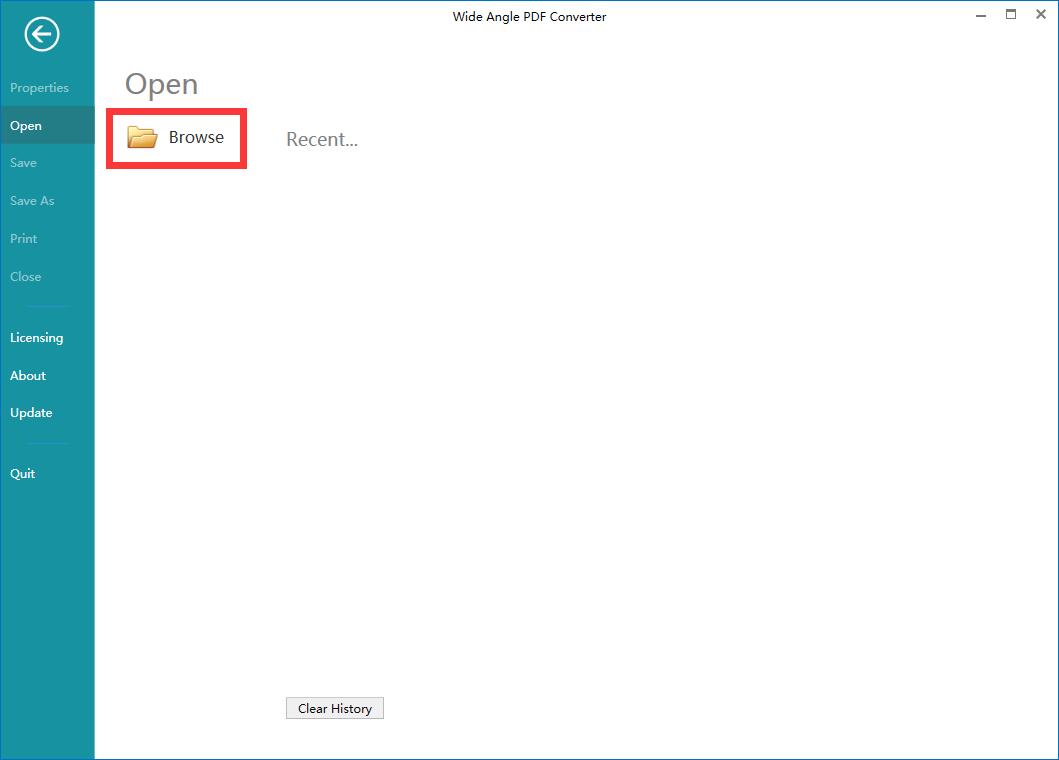
Task: Open the About page
Action: click(28, 376)
